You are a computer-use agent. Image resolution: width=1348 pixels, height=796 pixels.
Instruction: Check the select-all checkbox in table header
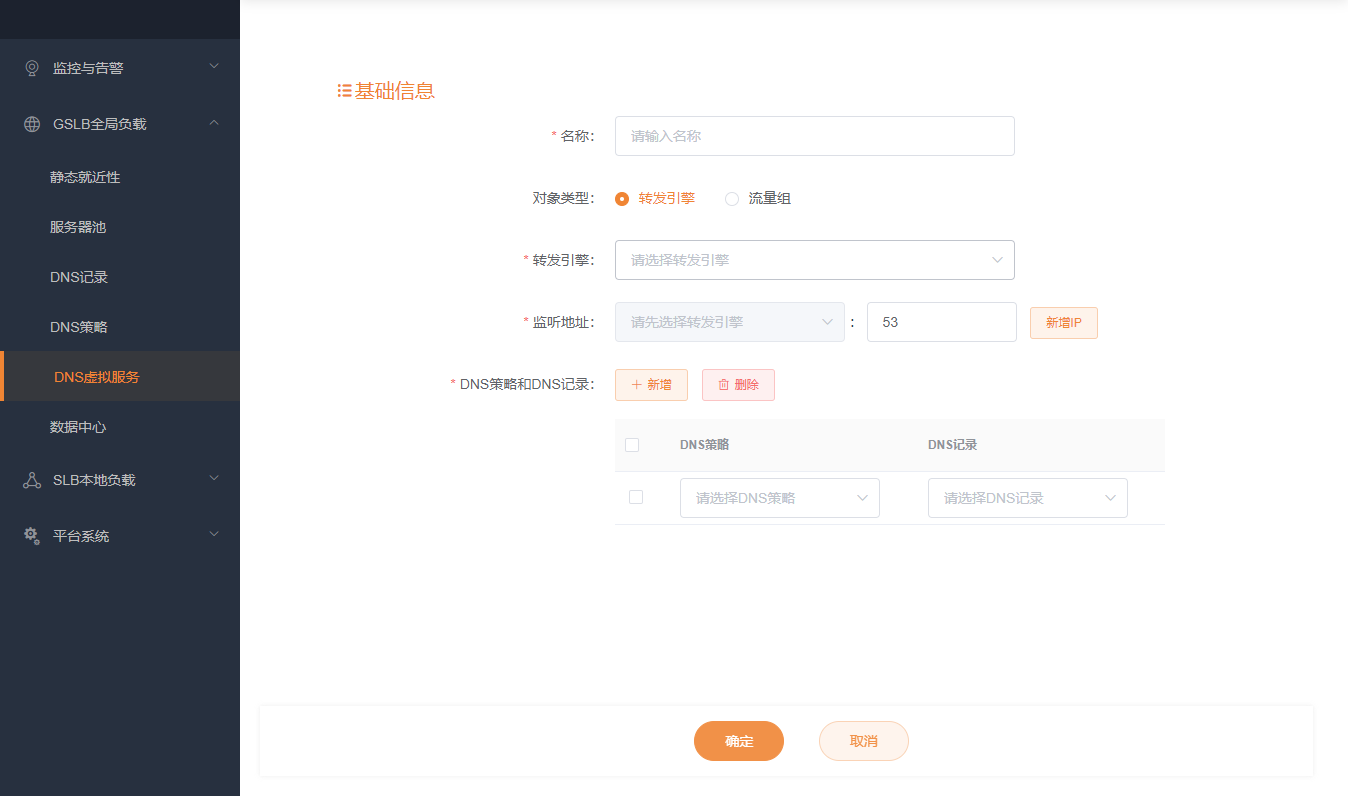(x=632, y=445)
